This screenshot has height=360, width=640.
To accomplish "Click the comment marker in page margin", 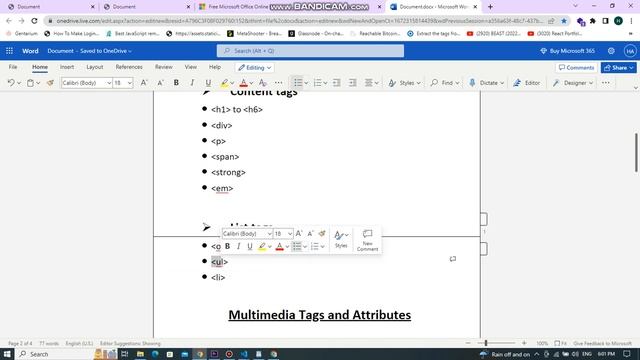I will [453, 259].
